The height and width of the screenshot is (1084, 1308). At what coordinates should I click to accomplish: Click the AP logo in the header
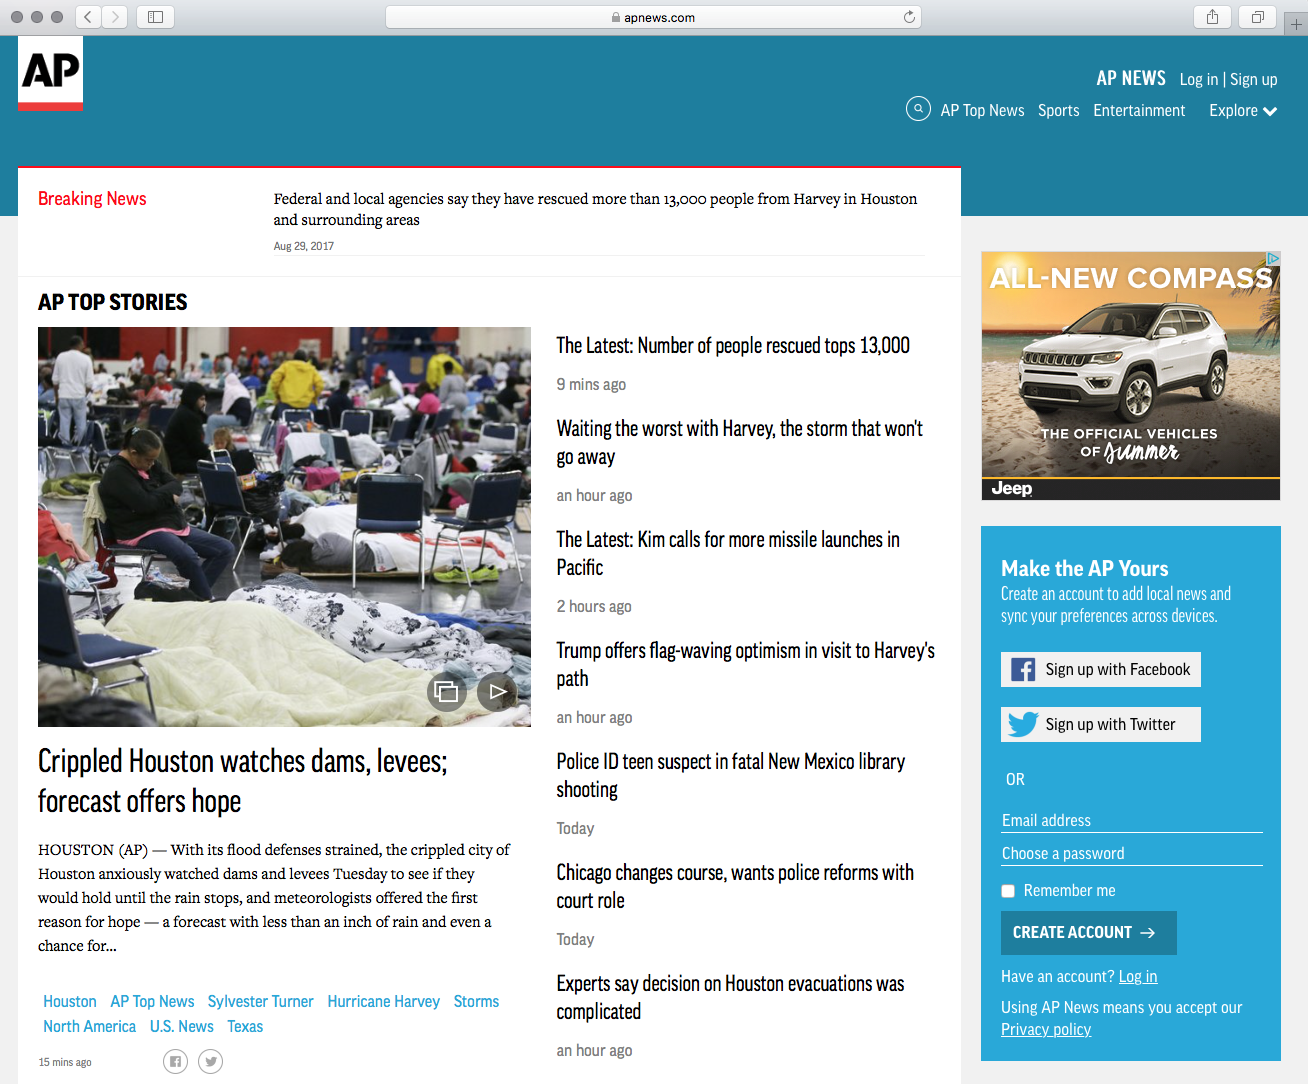tap(50, 73)
